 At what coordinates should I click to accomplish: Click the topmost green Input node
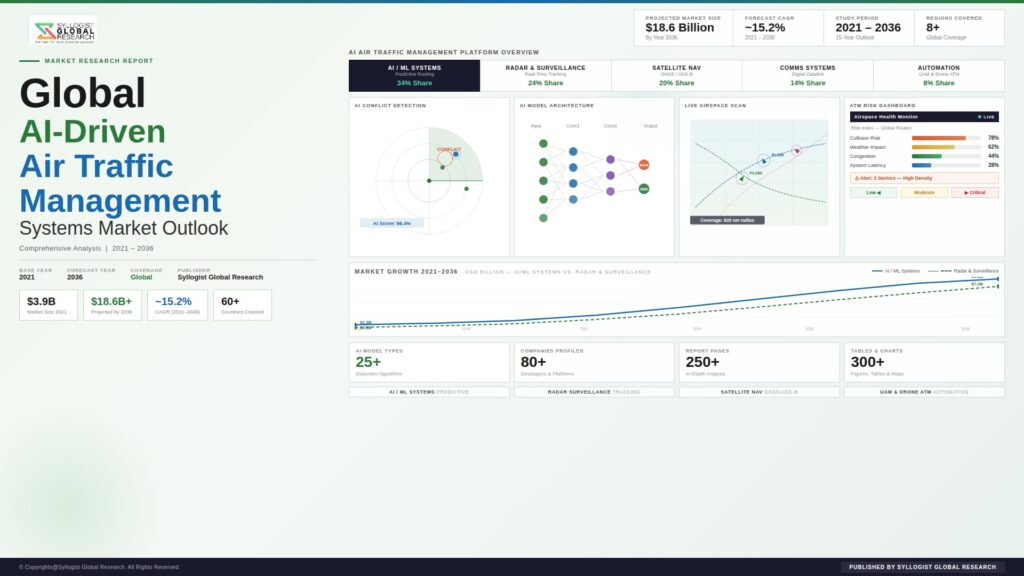pos(543,144)
